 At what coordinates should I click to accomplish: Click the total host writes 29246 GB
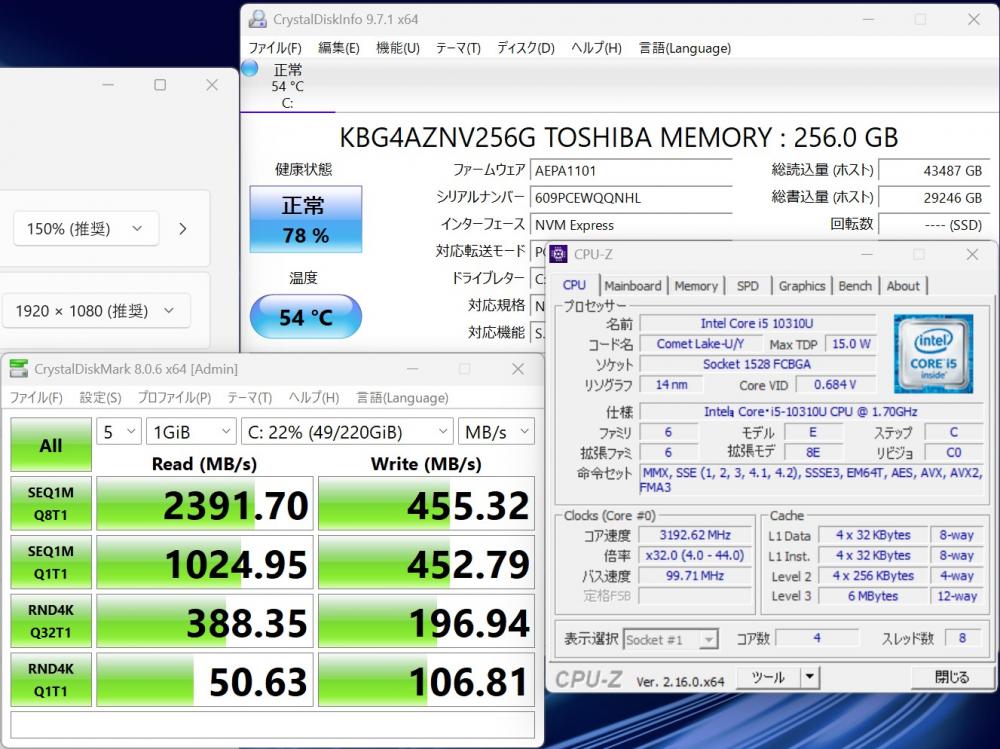point(934,198)
